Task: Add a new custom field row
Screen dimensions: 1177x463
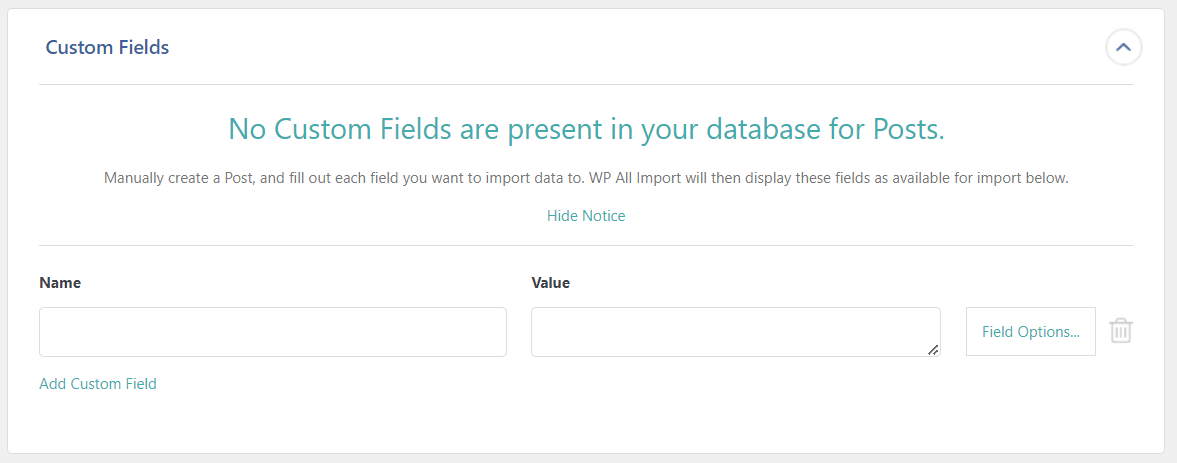Action: [98, 384]
